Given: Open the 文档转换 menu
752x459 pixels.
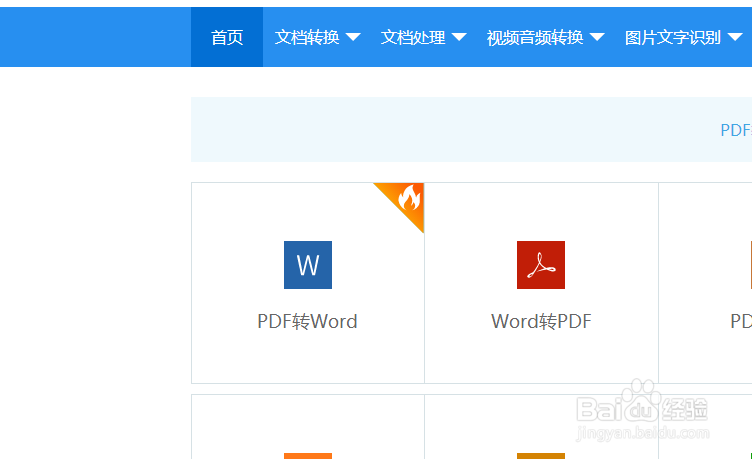Looking at the screenshot, I should coord(307,37).
